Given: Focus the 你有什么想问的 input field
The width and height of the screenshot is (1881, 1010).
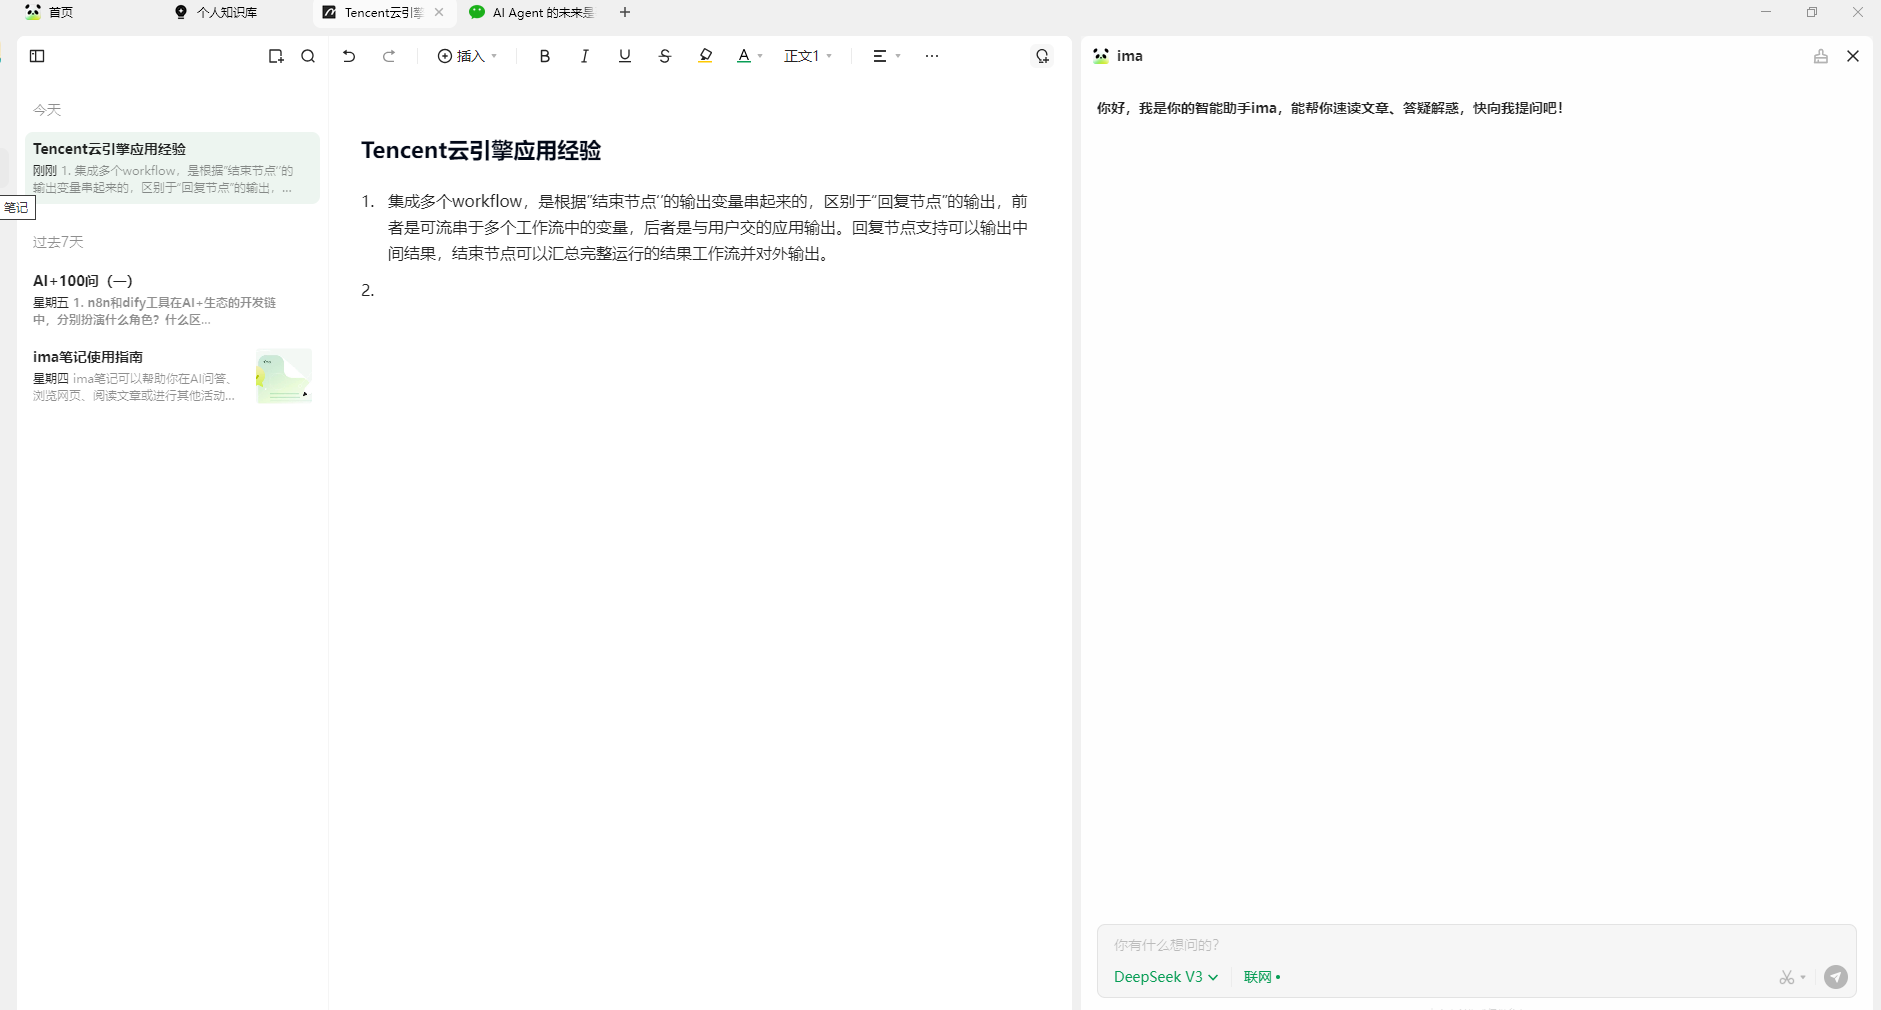Looking at the screenshot, I should pos(1476,945).
